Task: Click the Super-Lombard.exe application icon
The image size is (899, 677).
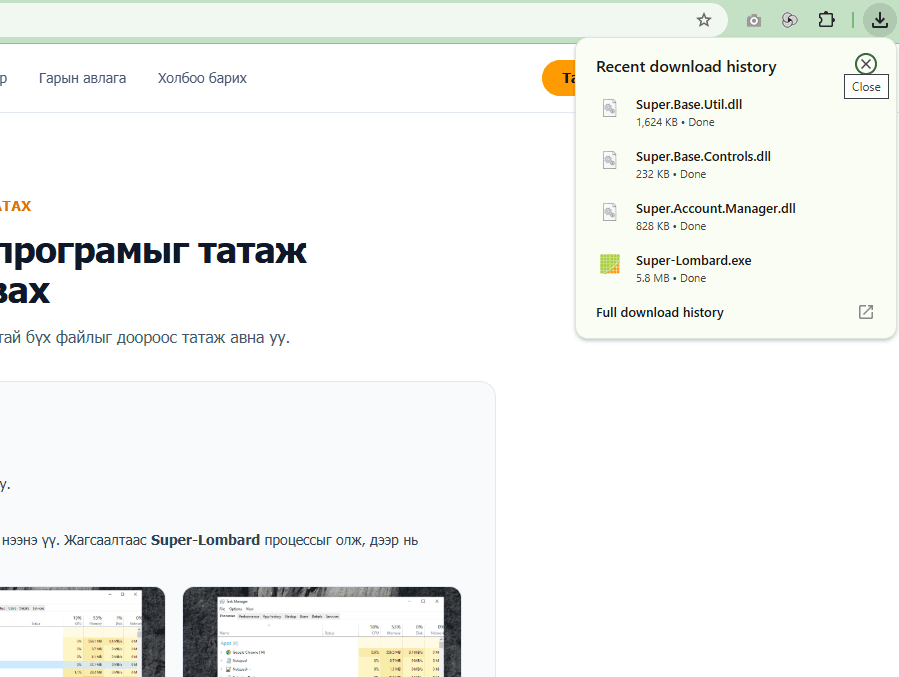Action: (x=610, y=264)
